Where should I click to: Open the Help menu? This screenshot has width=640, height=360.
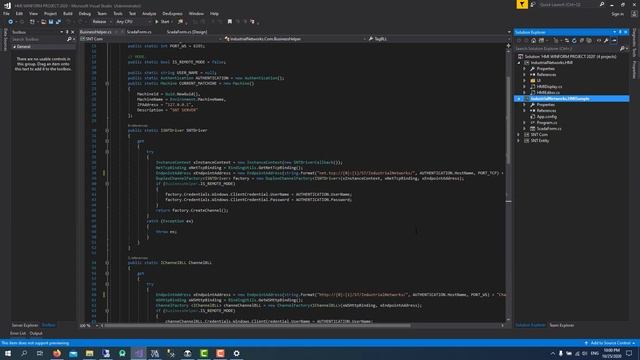[x=214, y=13]
